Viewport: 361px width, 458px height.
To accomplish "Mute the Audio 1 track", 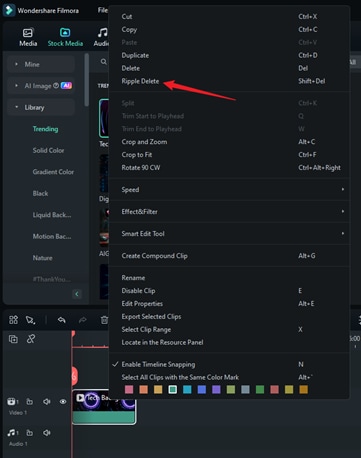I will (47, 433).
